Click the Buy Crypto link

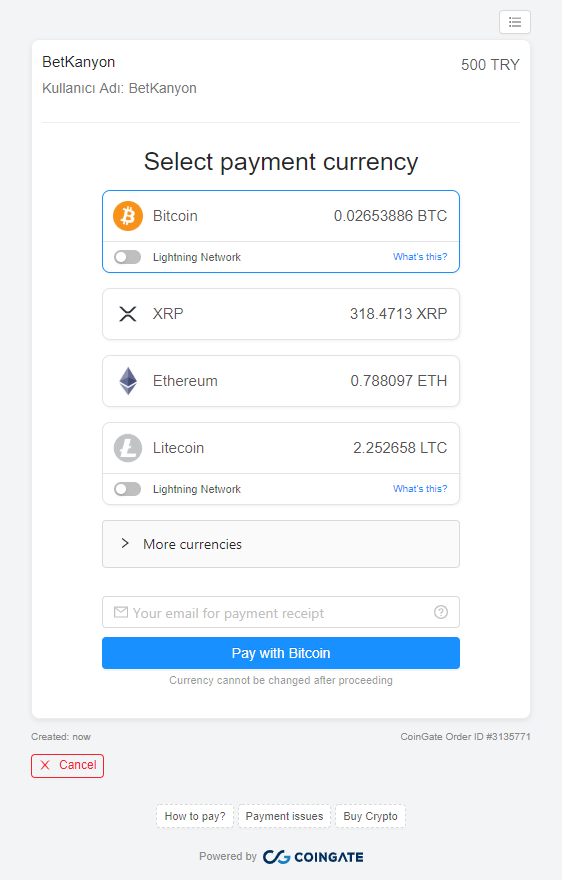pyautogui.click(x=371, y=816)
